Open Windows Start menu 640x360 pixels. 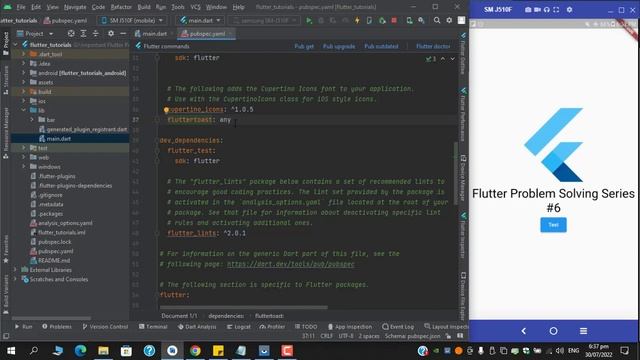click(11, 351)
